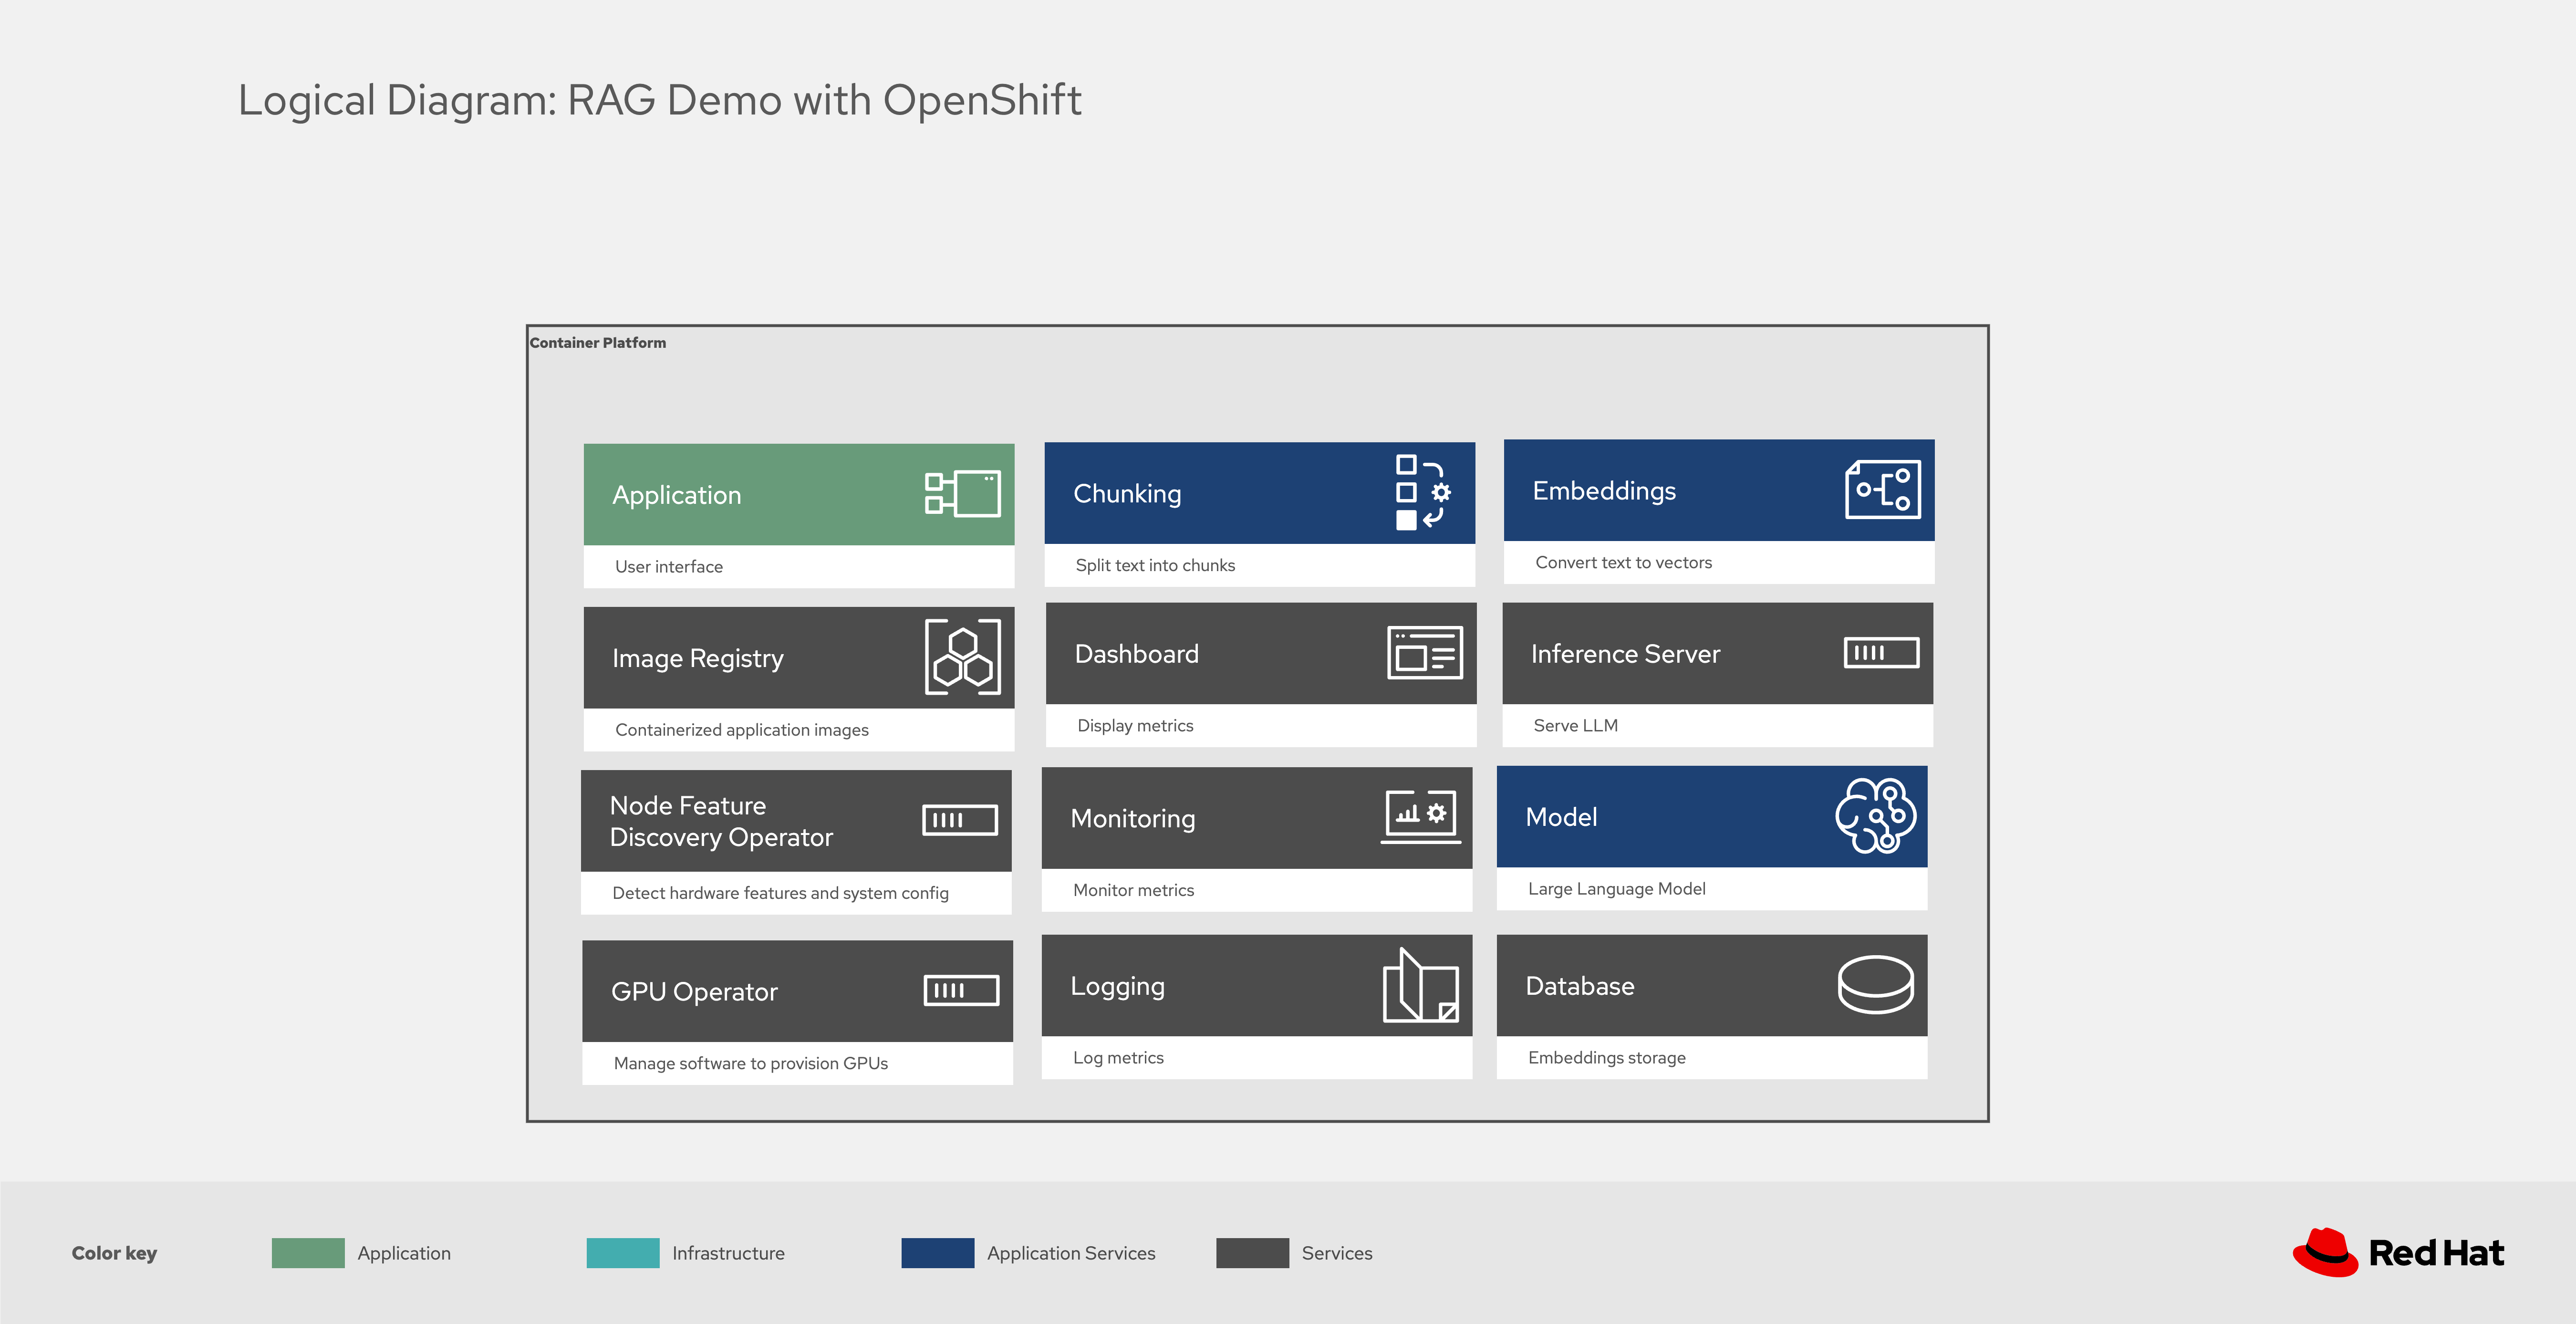The height and width of the screenshot is (1324, 2576).
Task: Click the Dashboard layout icon
Action: [x=1424, y=653]
